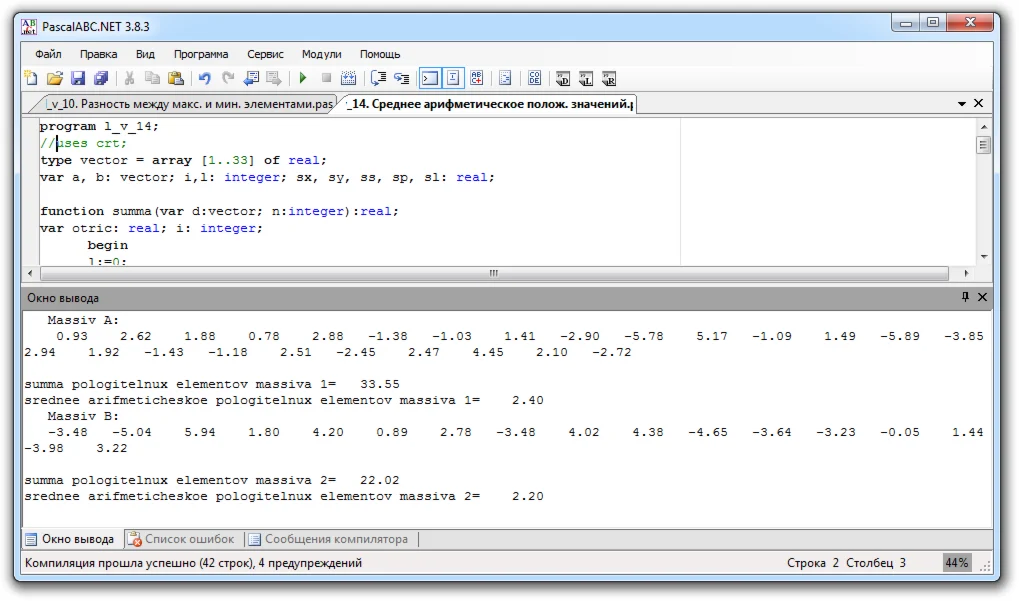This screenshot has width=1019, height=601.
Task: Undo the last edit
Action: point(204,78)
